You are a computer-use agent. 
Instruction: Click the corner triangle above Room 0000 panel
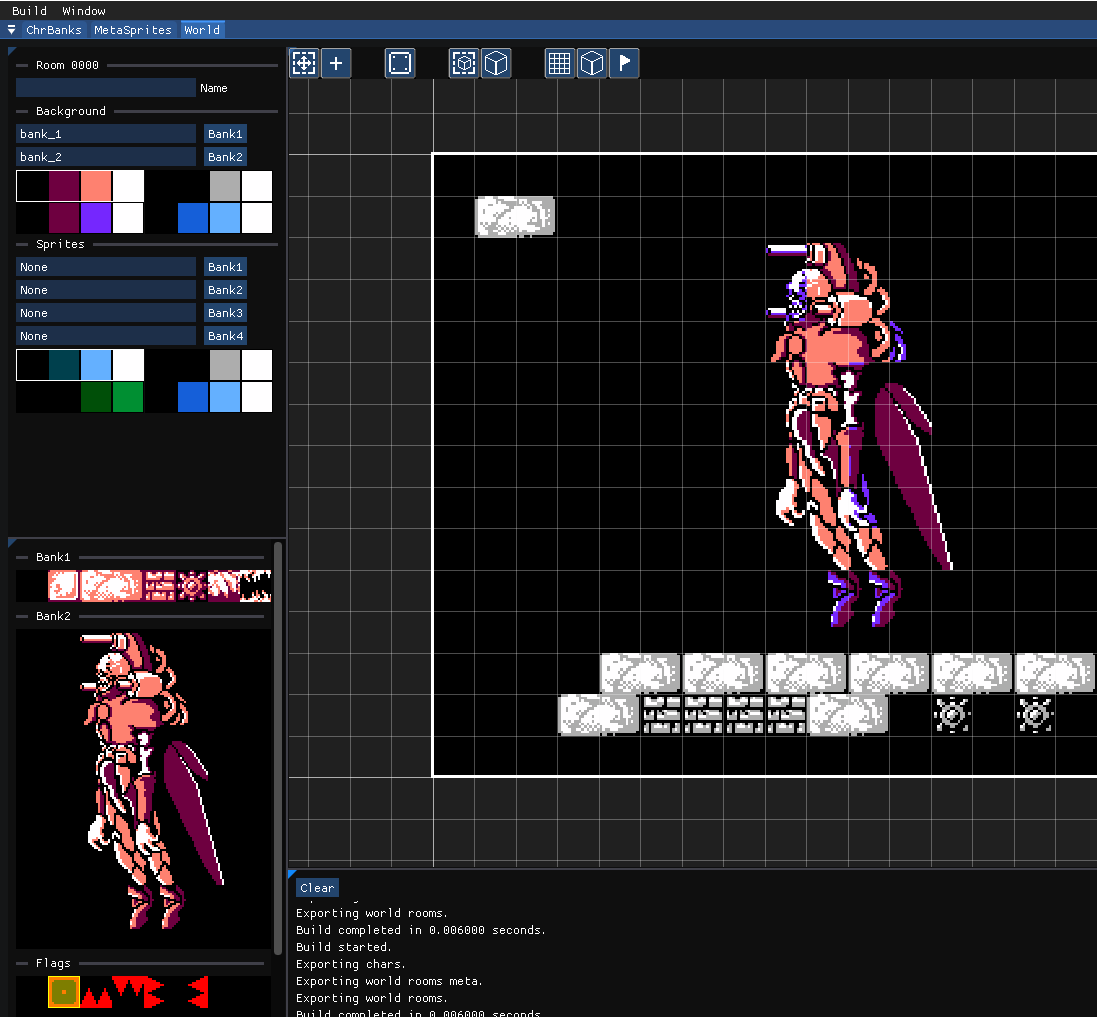11,51
